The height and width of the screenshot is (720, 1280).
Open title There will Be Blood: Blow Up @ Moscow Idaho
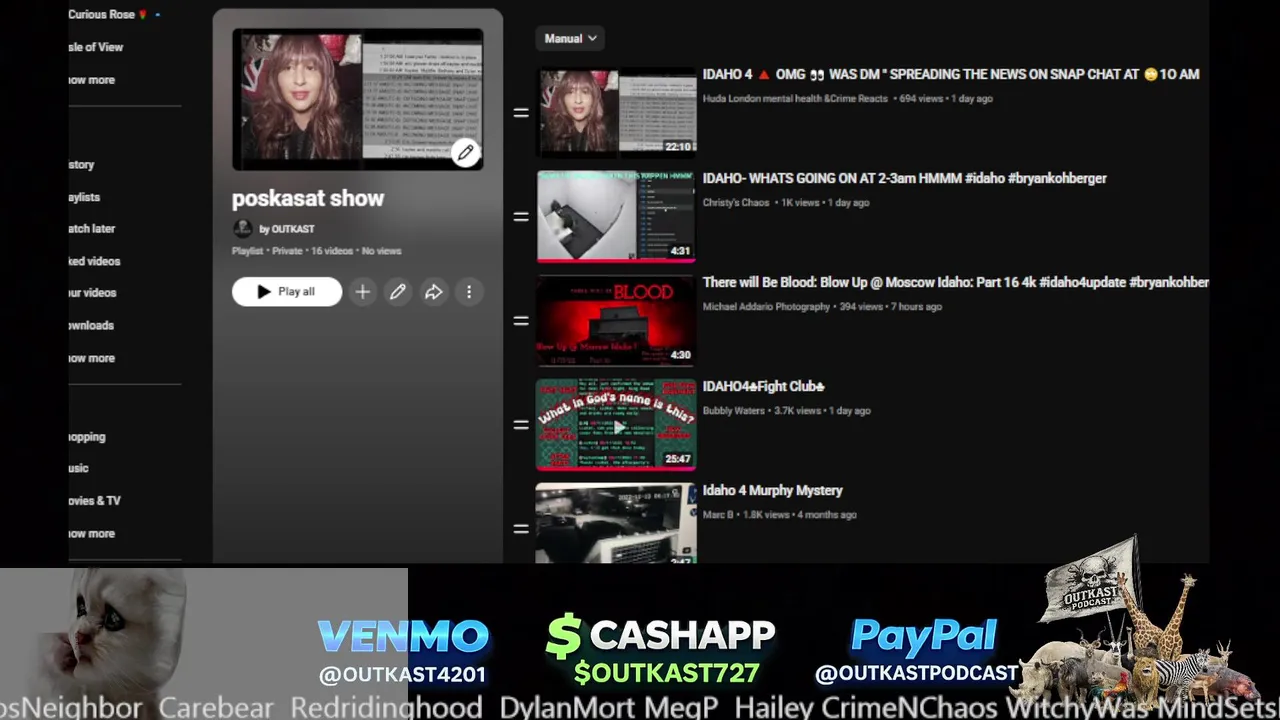[956, 282]
